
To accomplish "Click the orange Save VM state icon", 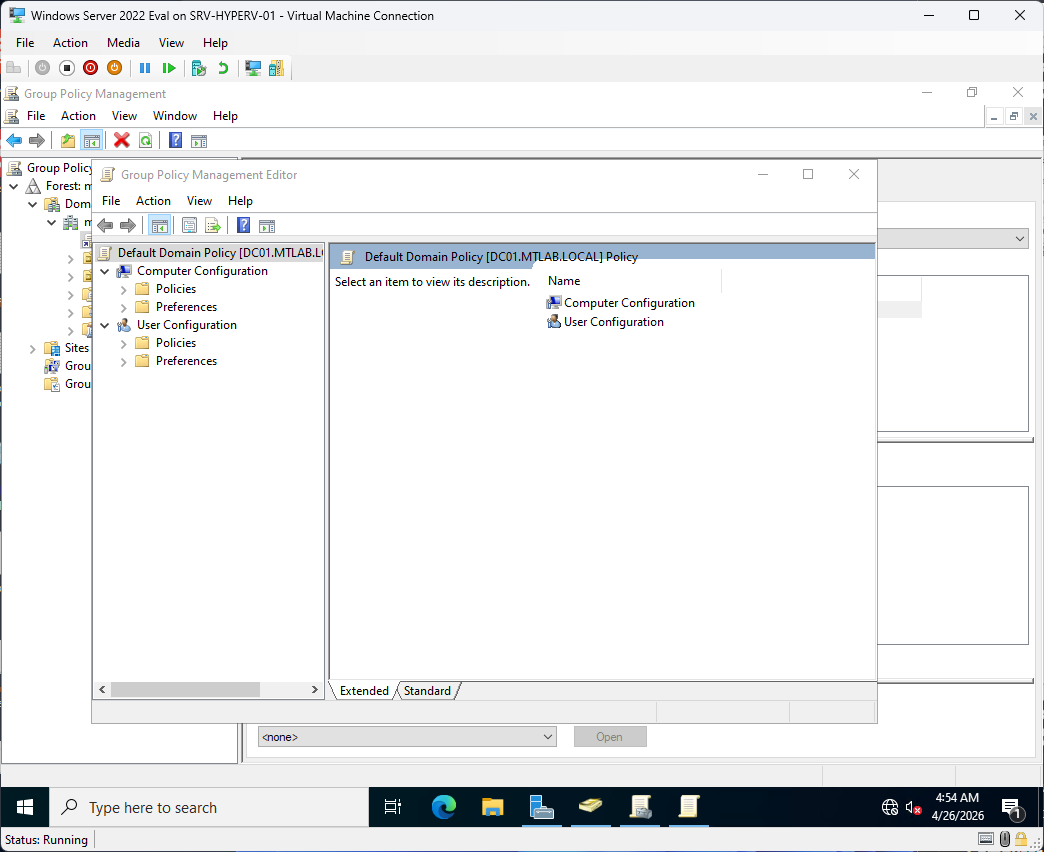I will click(x=115, y=68).
